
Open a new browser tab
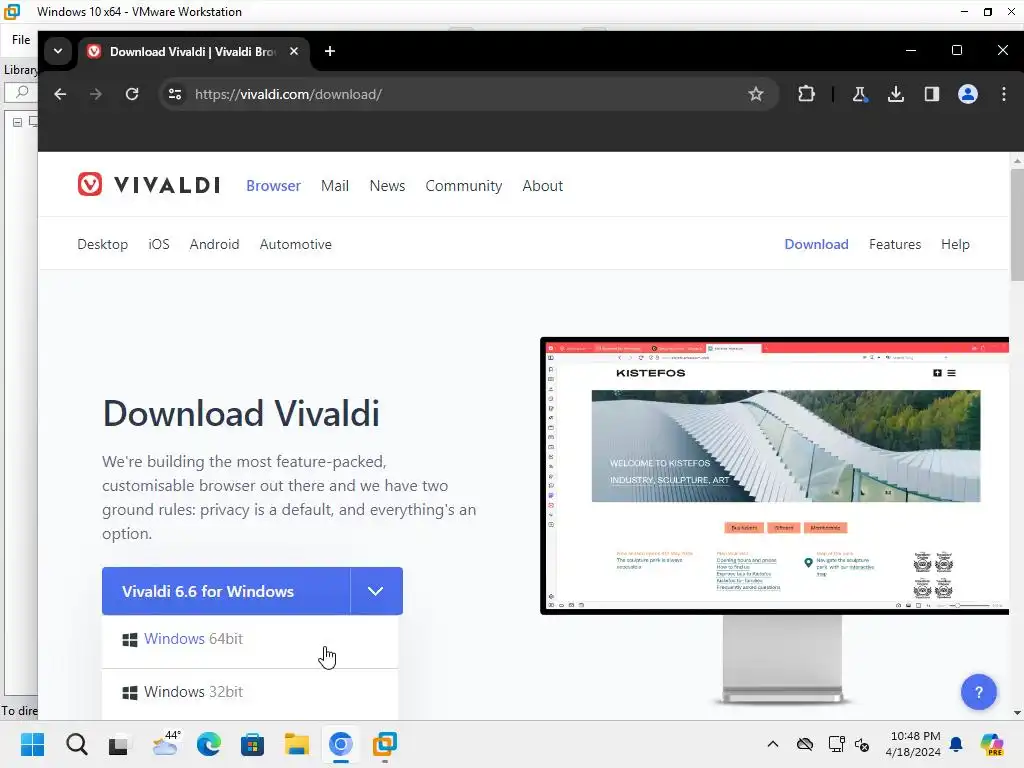click(x=330, y=51)
